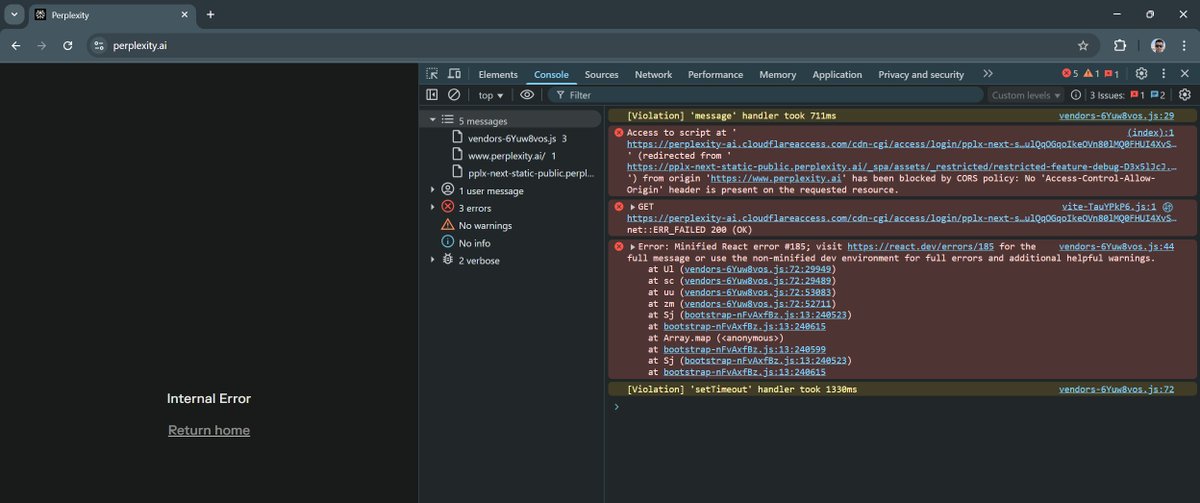This screenshot has width=1200, height=503.
Task: Click the console log level info icon
Action: tap(1076, 95)
